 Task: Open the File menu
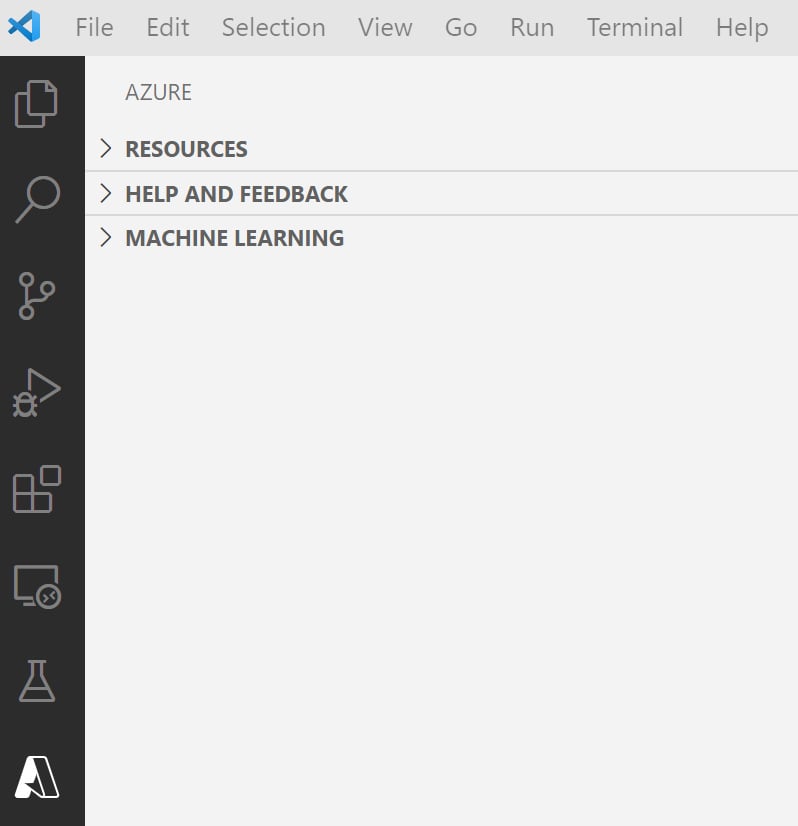click(x=94, y=27)
